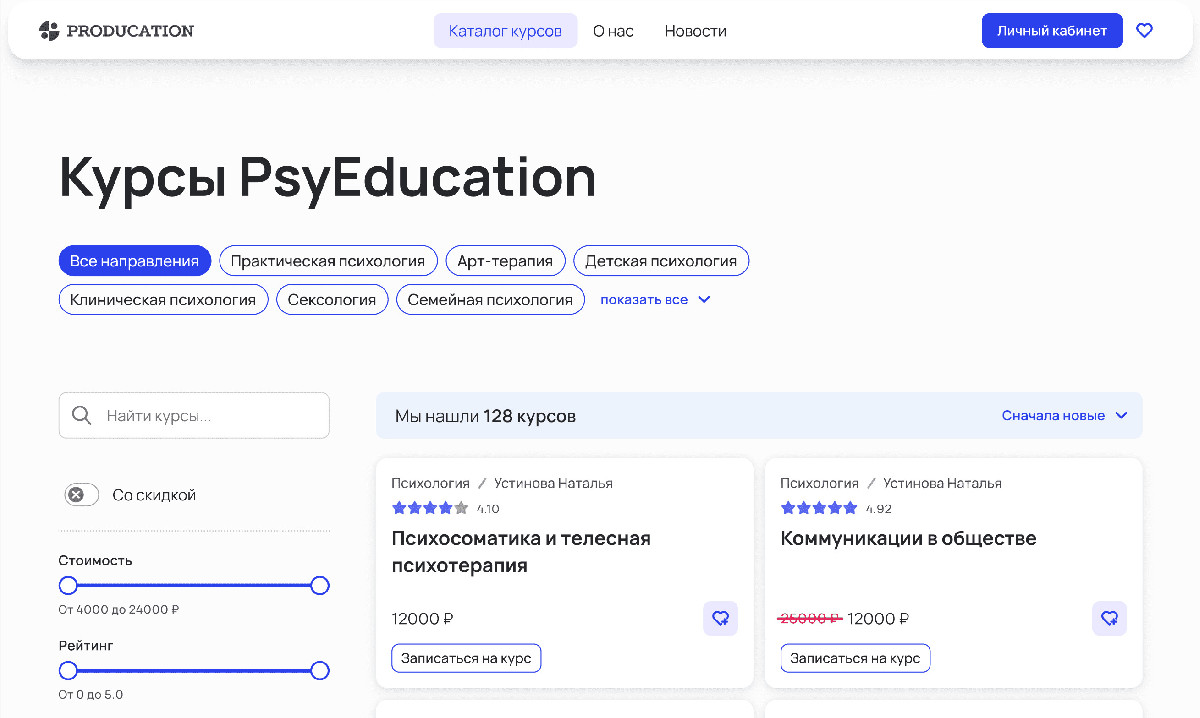
Task: Toggle the Со скидкой switch
Action: tap(82, 494)
